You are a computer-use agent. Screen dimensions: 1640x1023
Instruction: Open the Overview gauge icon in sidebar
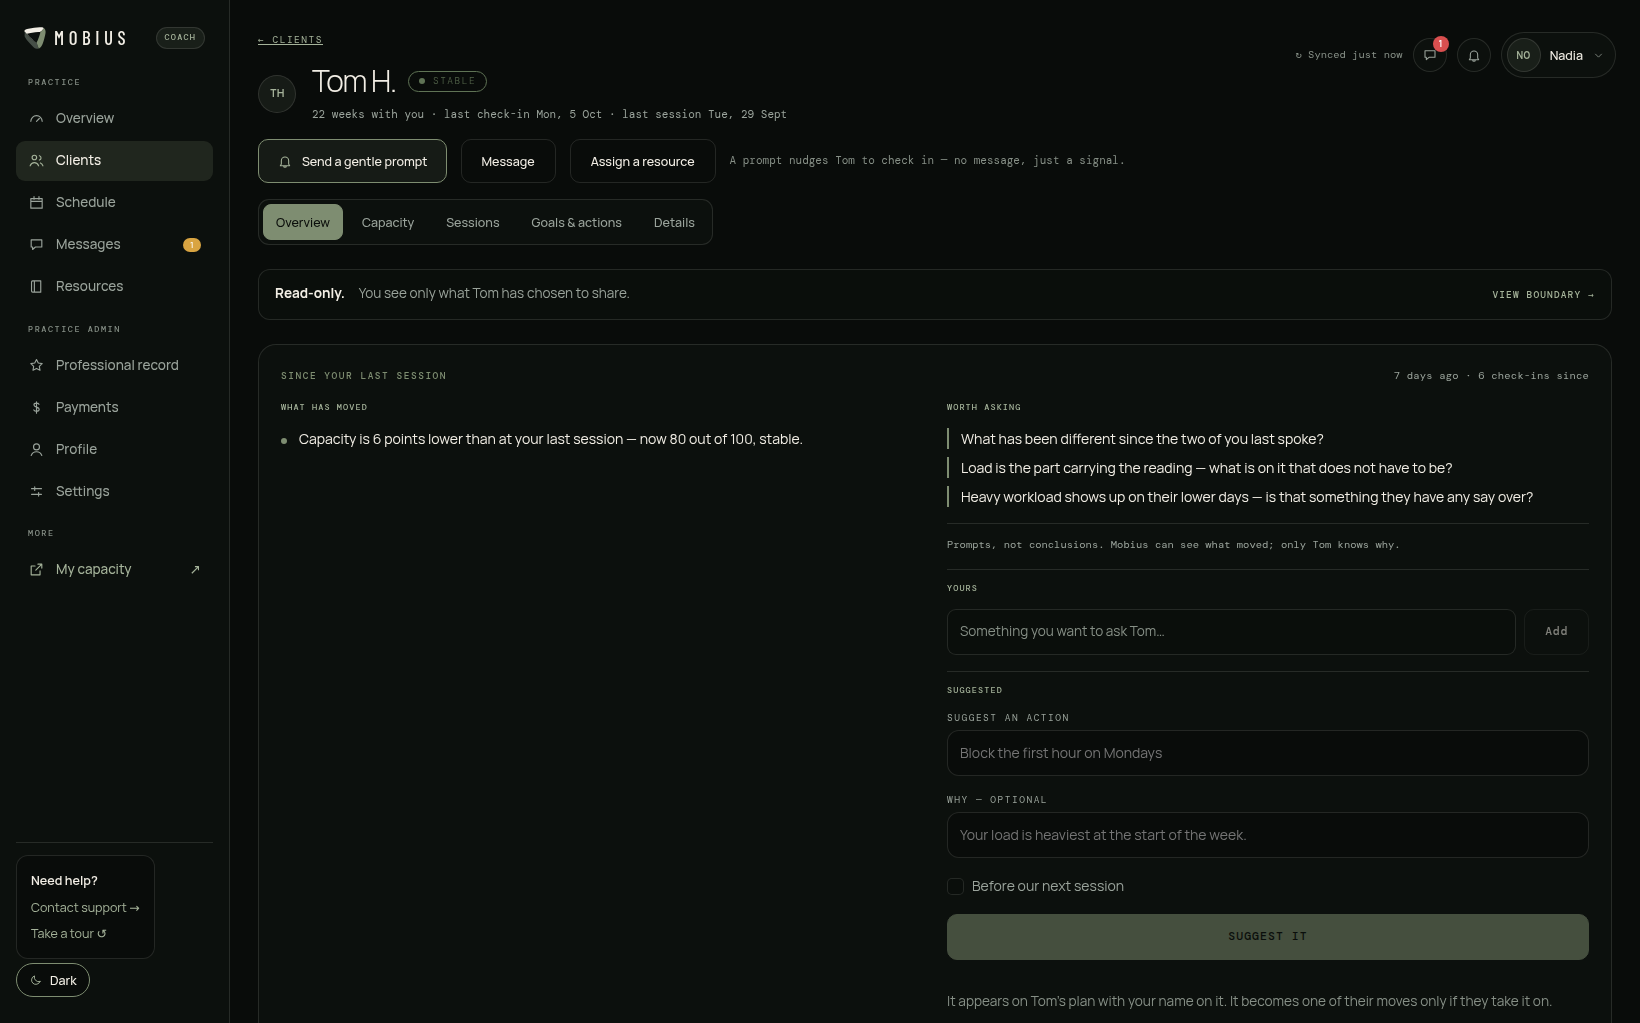coord(37,119)
